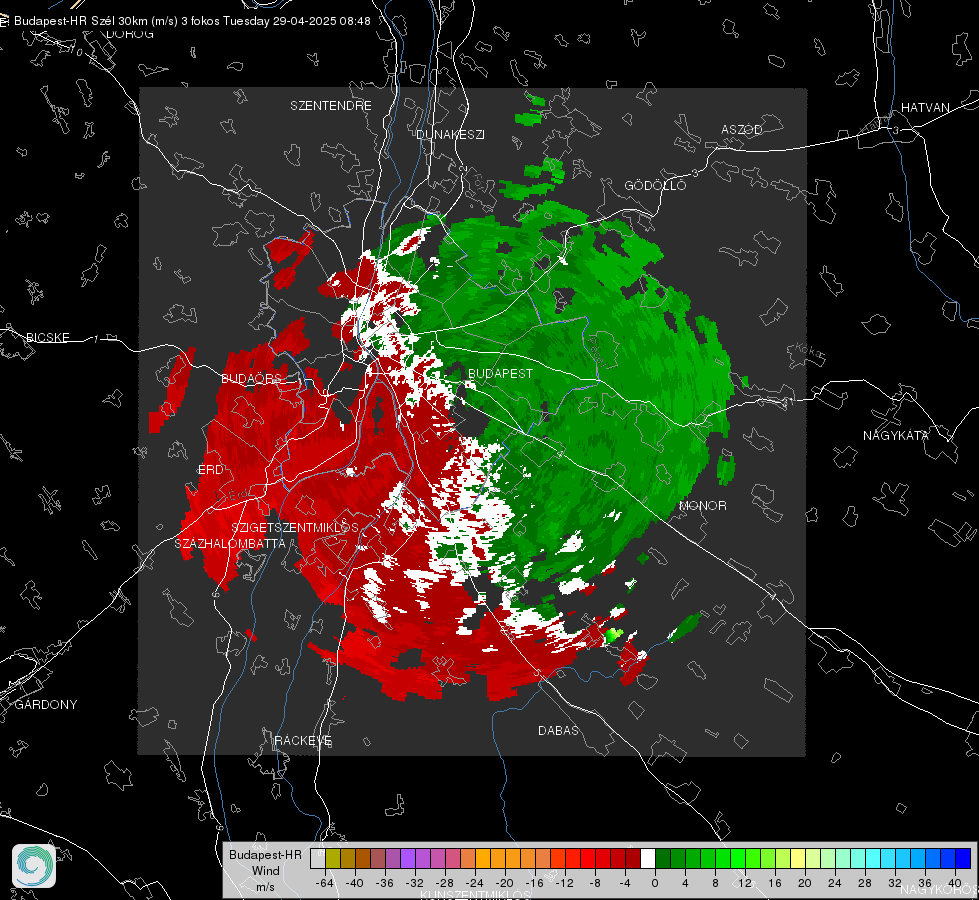
Task: Click the legend value 16
Action: 774,883
